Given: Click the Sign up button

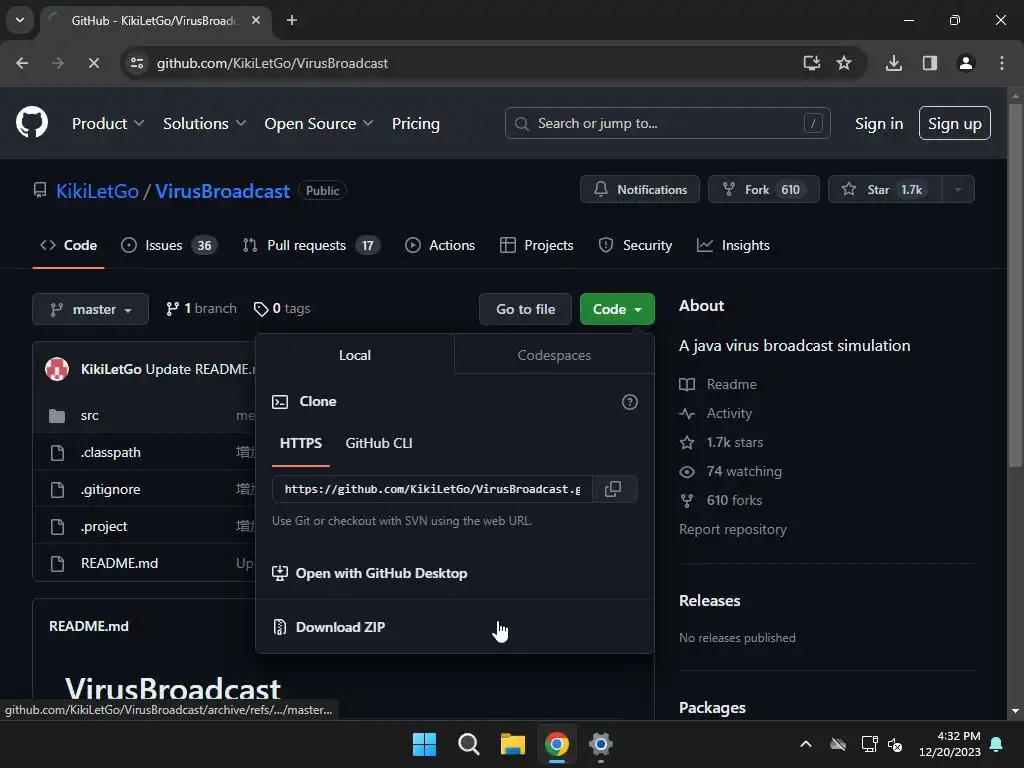Looking at the screenshot, I should tap(955, 123).
